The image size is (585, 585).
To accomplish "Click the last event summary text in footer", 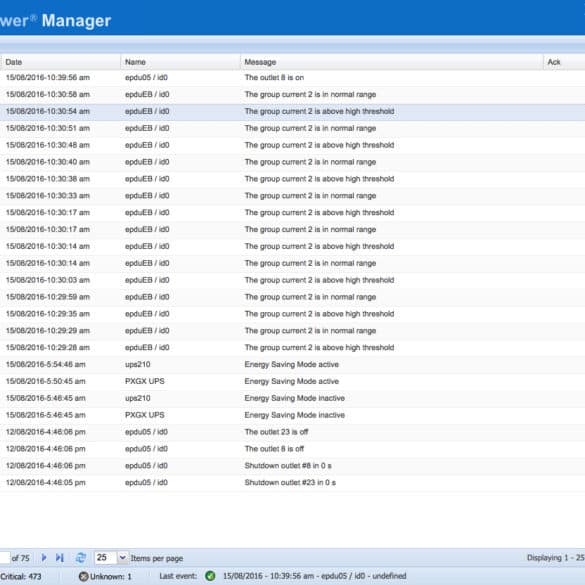I will [315, 576].
